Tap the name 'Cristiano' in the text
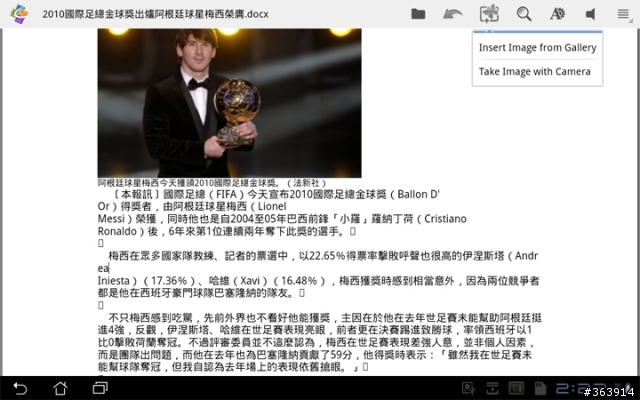The height and width of the screenshot is (400, 640). pyautogui.click(x=445, y=219)
